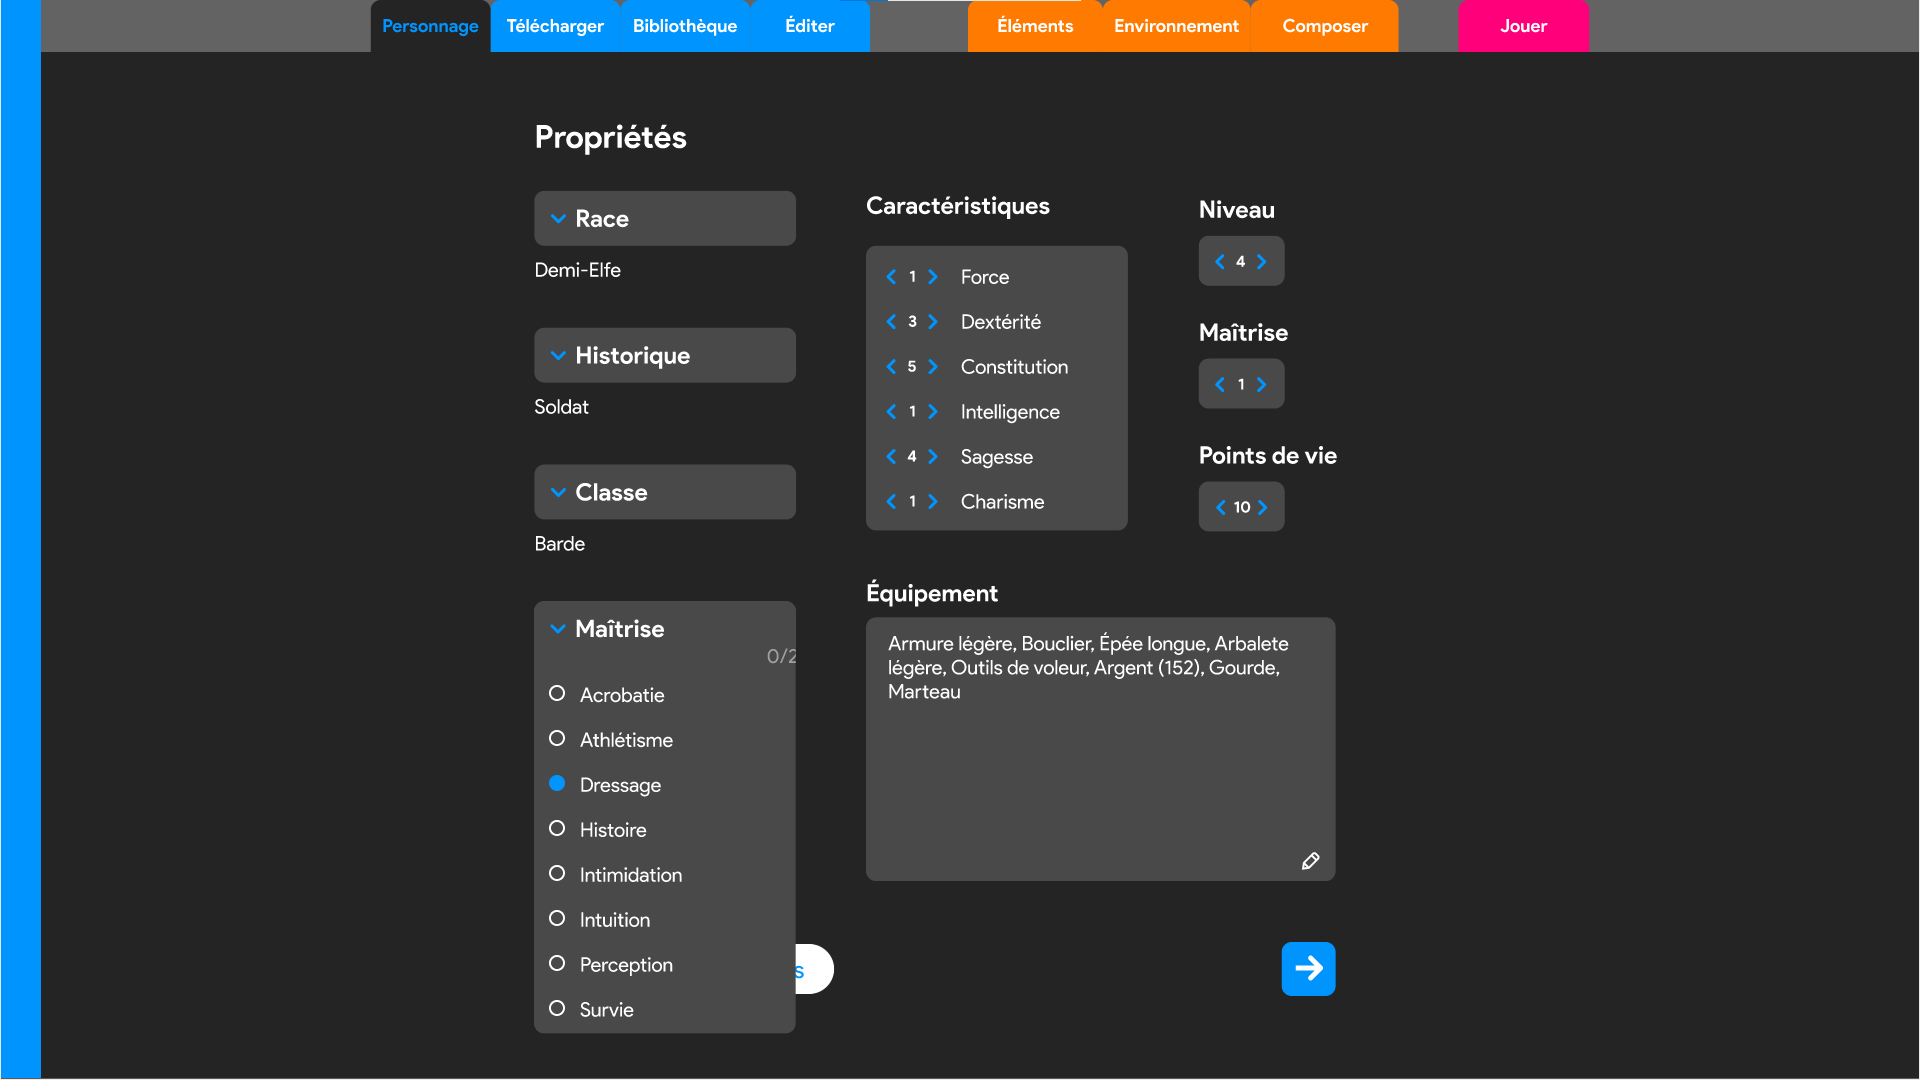
Task: Click the blue next arrow button
Action: tap(1308, 968)
